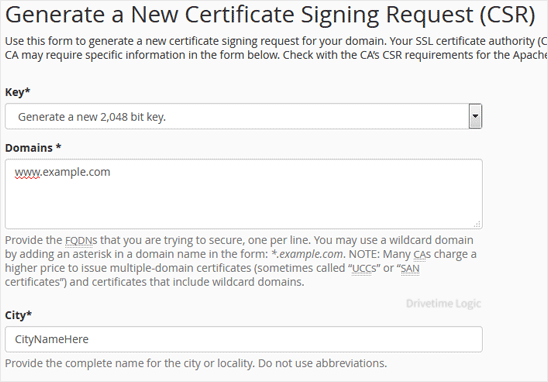Click the intro paragraph mentioning SSL certificate authority
This screenshot has width=548, height=382.
coord(276,48)
